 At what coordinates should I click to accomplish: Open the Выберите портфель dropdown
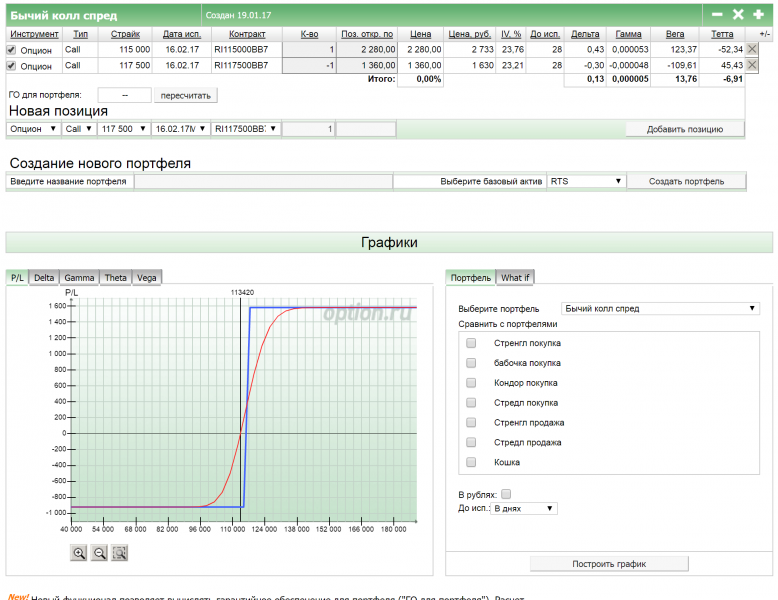(660, 309)
